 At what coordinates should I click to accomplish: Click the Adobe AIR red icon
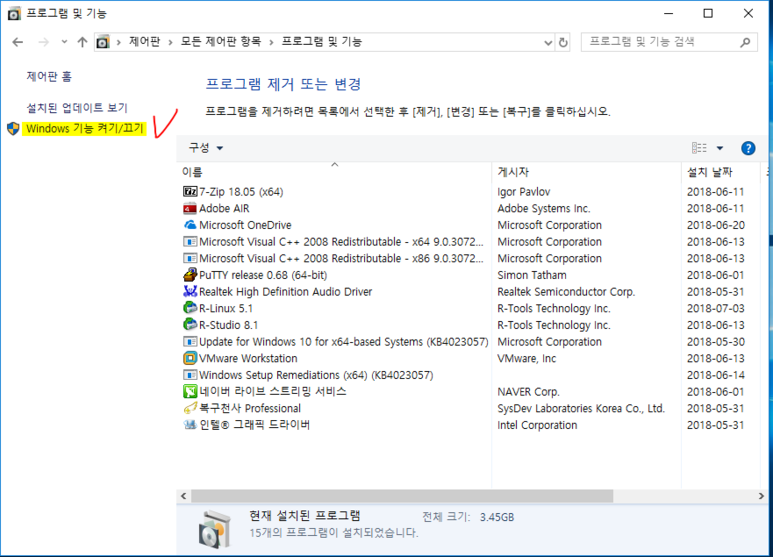[190, 209]
